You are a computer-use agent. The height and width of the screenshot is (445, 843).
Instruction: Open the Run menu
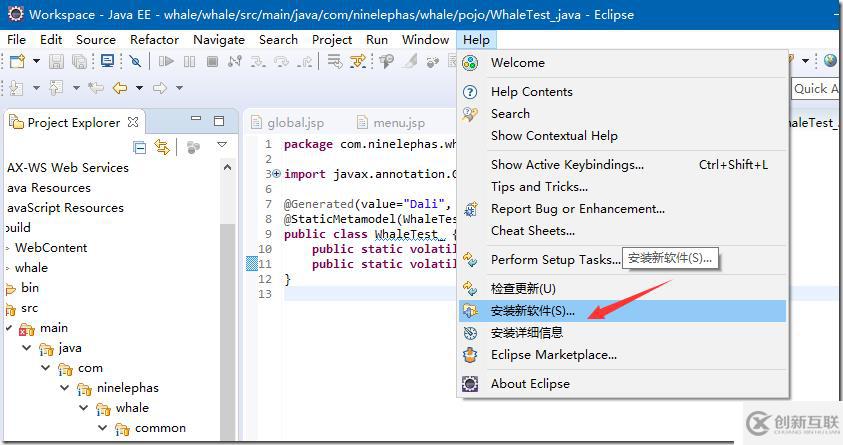click(x=377, y=40)
